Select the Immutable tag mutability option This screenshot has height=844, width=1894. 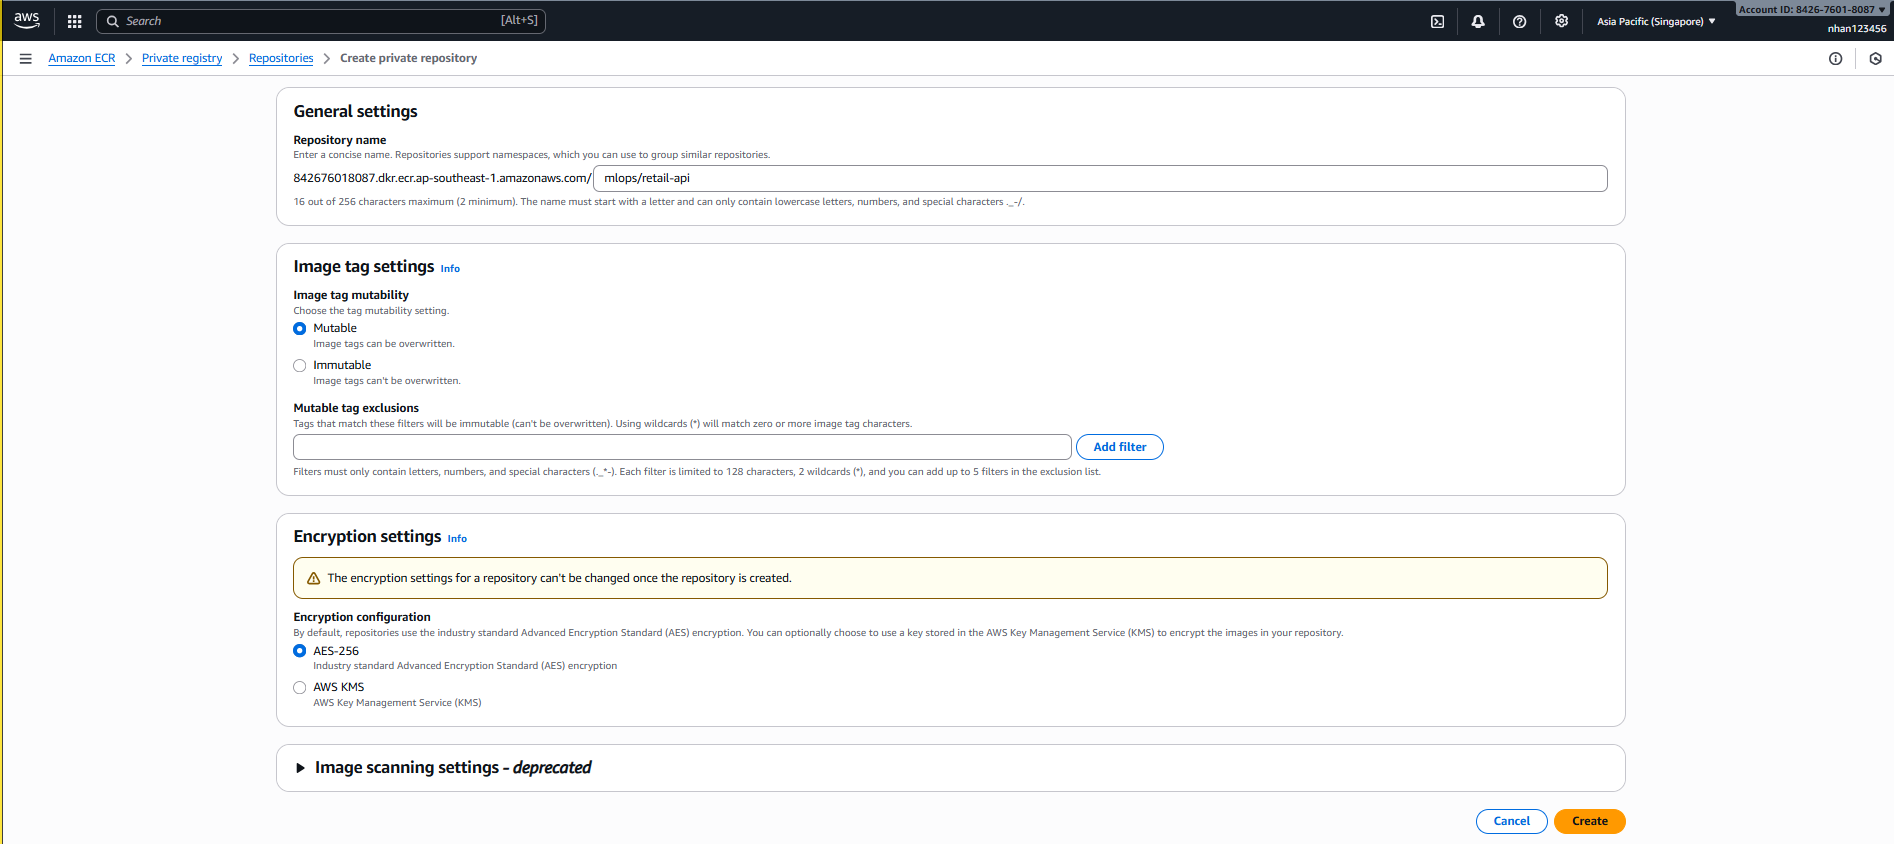[x=300, y=366]
